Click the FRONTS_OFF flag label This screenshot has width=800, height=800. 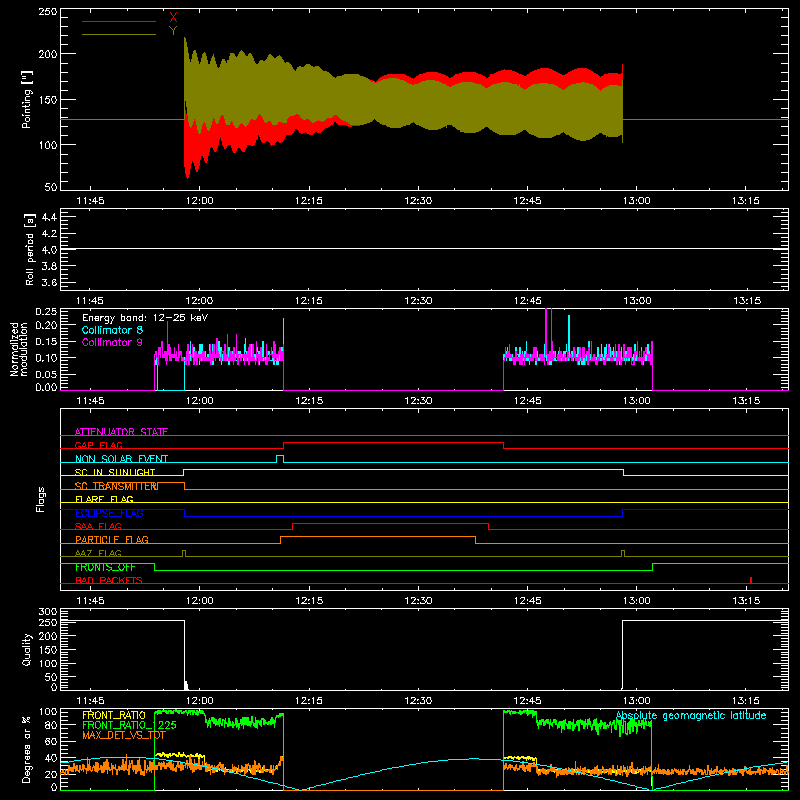[105, 567]
